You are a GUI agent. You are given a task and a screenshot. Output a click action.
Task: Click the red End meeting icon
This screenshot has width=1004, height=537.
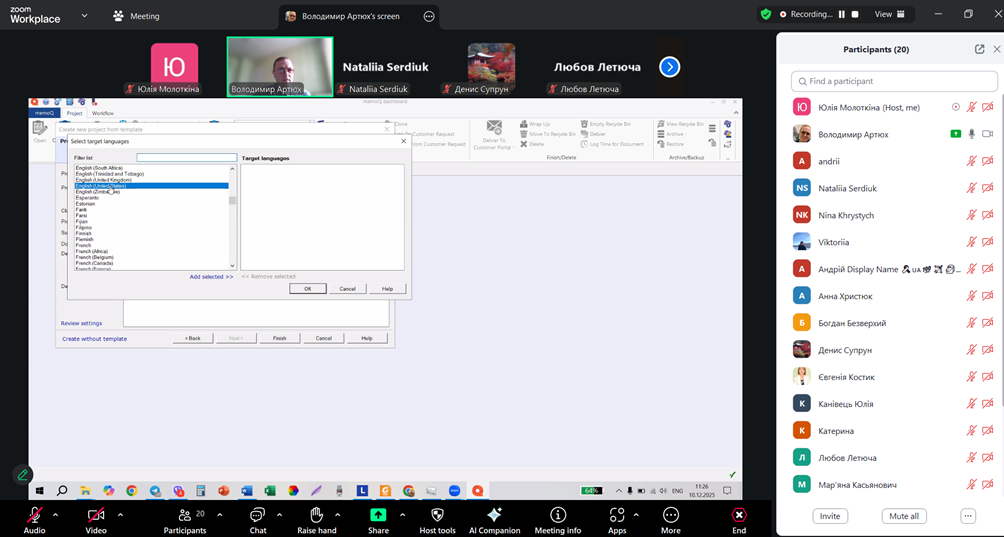coord(739,515)
